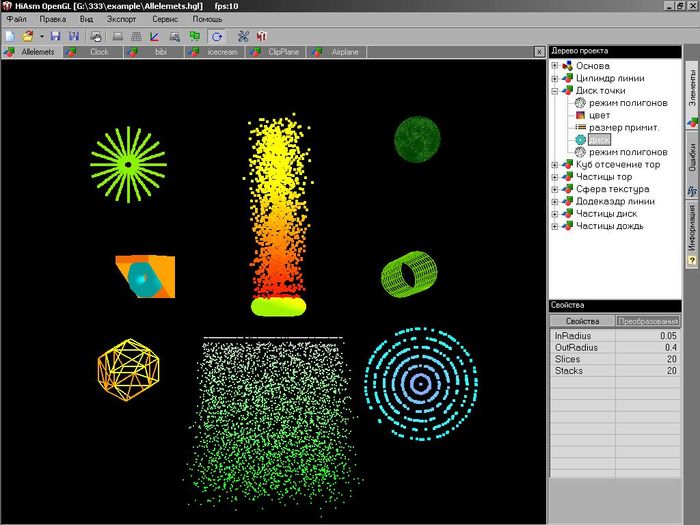Switch to the icecream tab

(221, 52)
